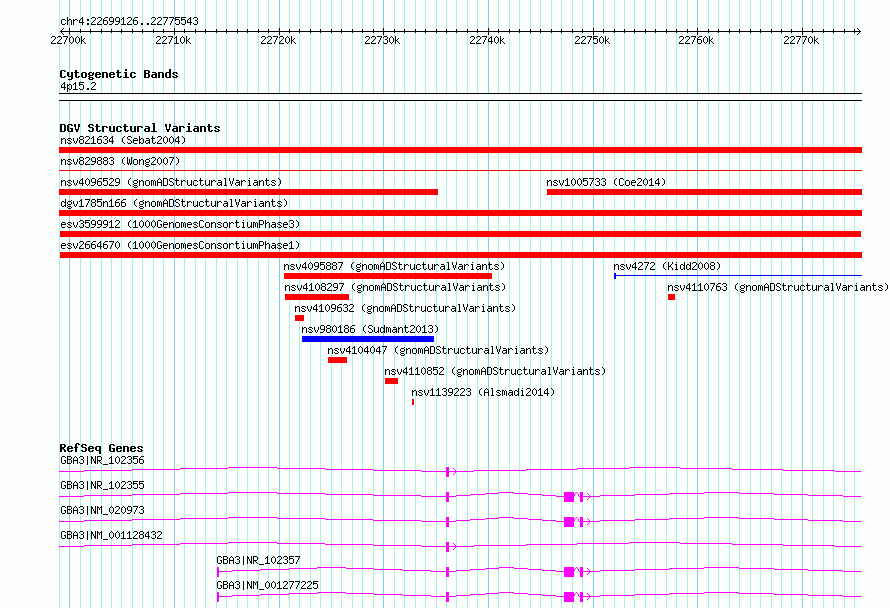Select the nsv4108297 variant red bar
Screen dimensions: 890x608
(317, 297)
